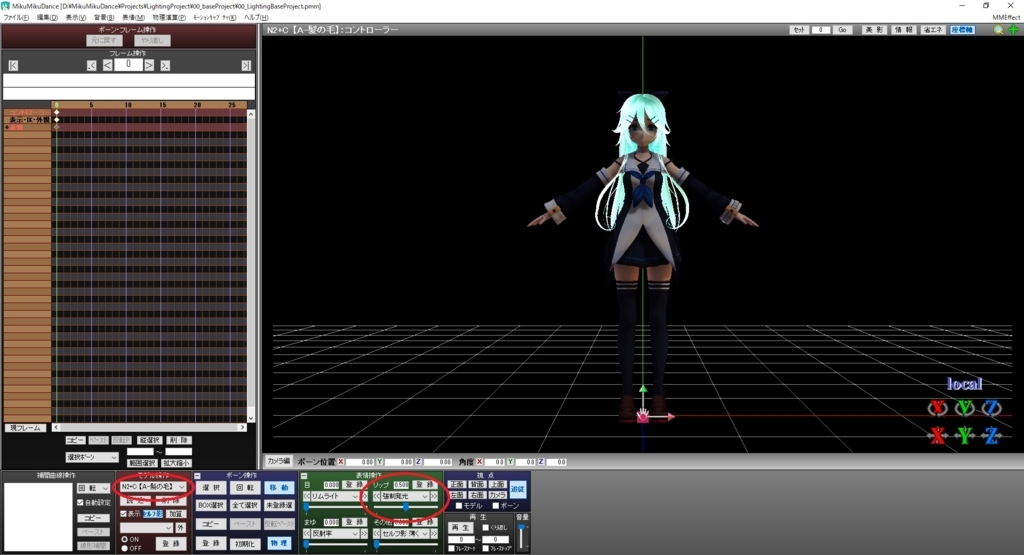
Task: Collapse the facial expression panel minus icon
Action: point(304,476)
